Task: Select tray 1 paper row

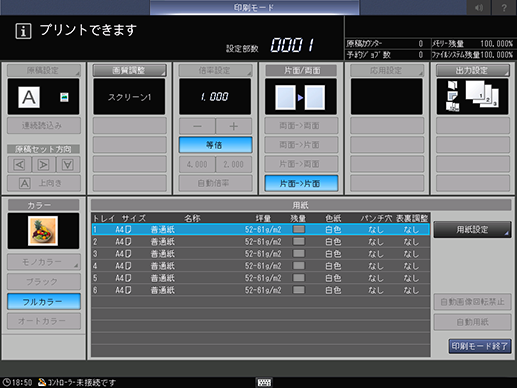Action: pos(261,229)
